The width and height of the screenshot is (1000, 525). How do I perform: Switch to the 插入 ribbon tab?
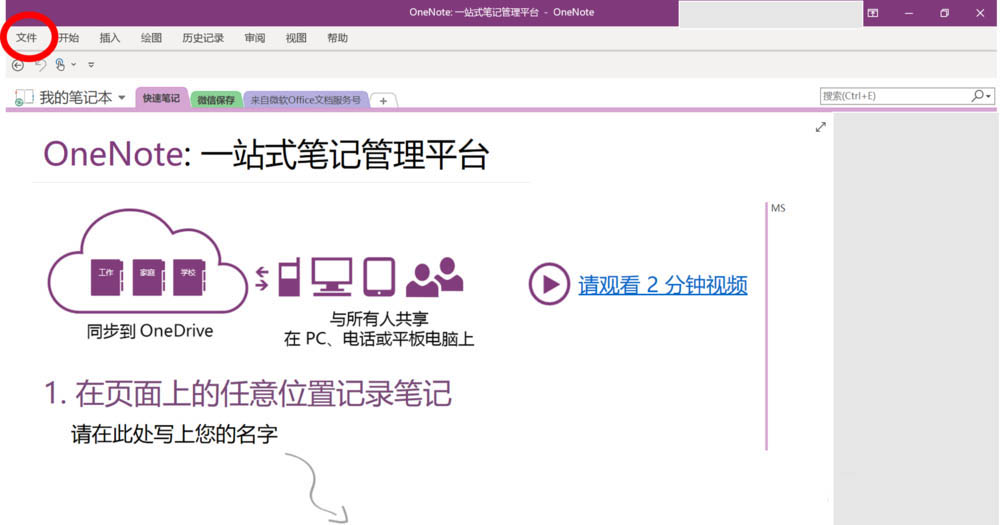pyautogui.click(x=109, y=38)
